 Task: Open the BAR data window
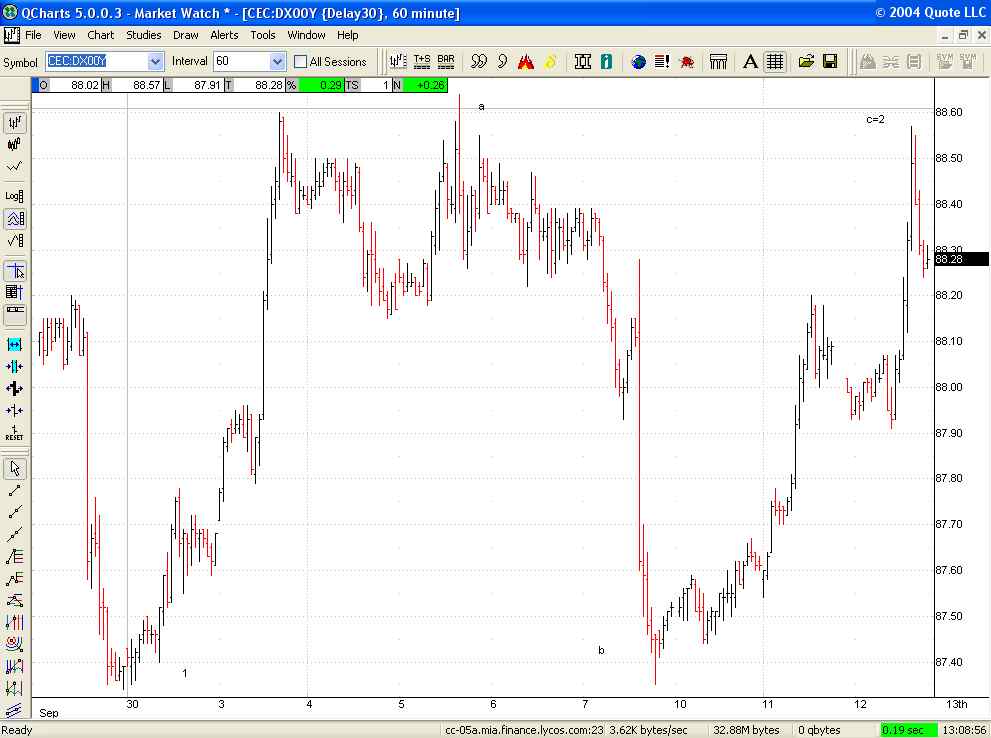446,61
